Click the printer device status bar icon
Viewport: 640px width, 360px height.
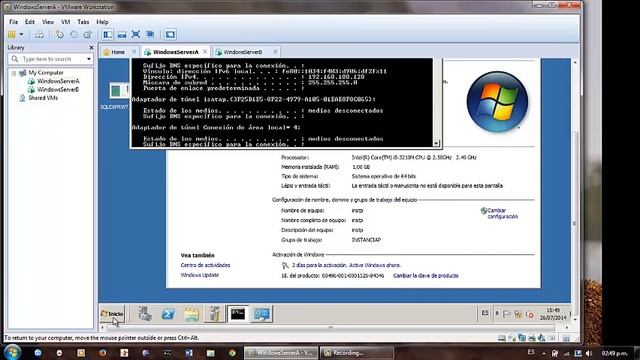tap(531, 338)
